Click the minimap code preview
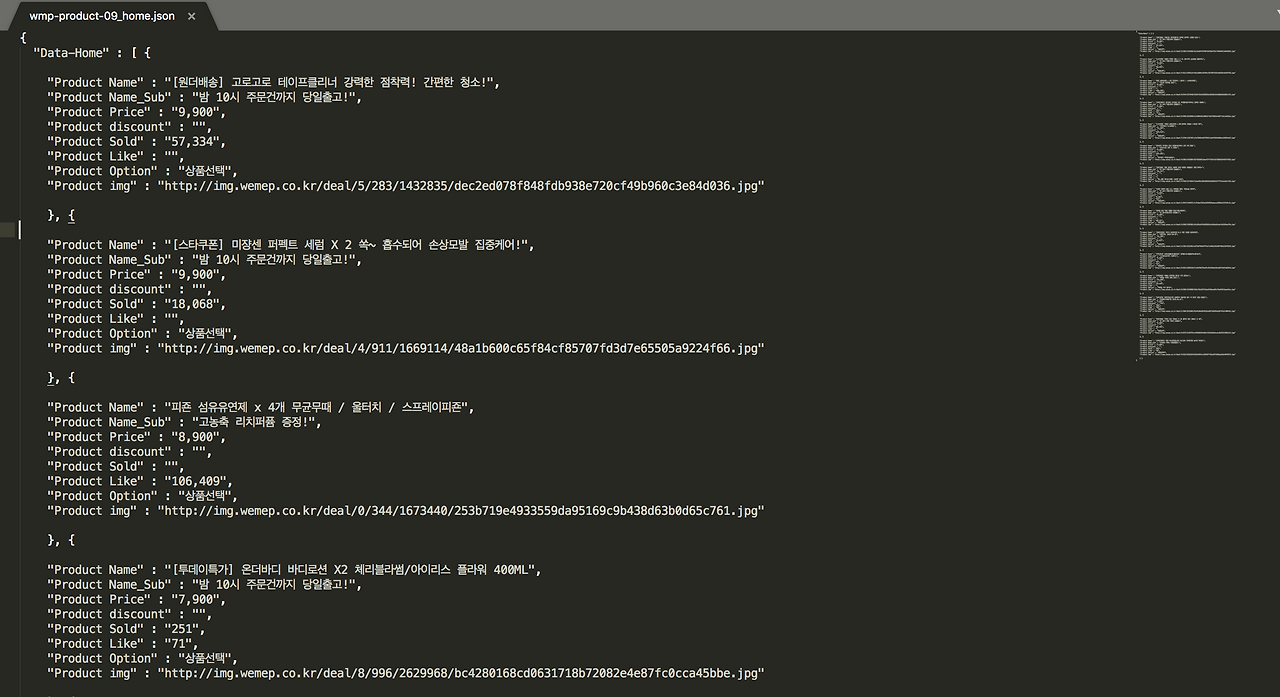The image size is (1280, 697). tap(1187, 195)
